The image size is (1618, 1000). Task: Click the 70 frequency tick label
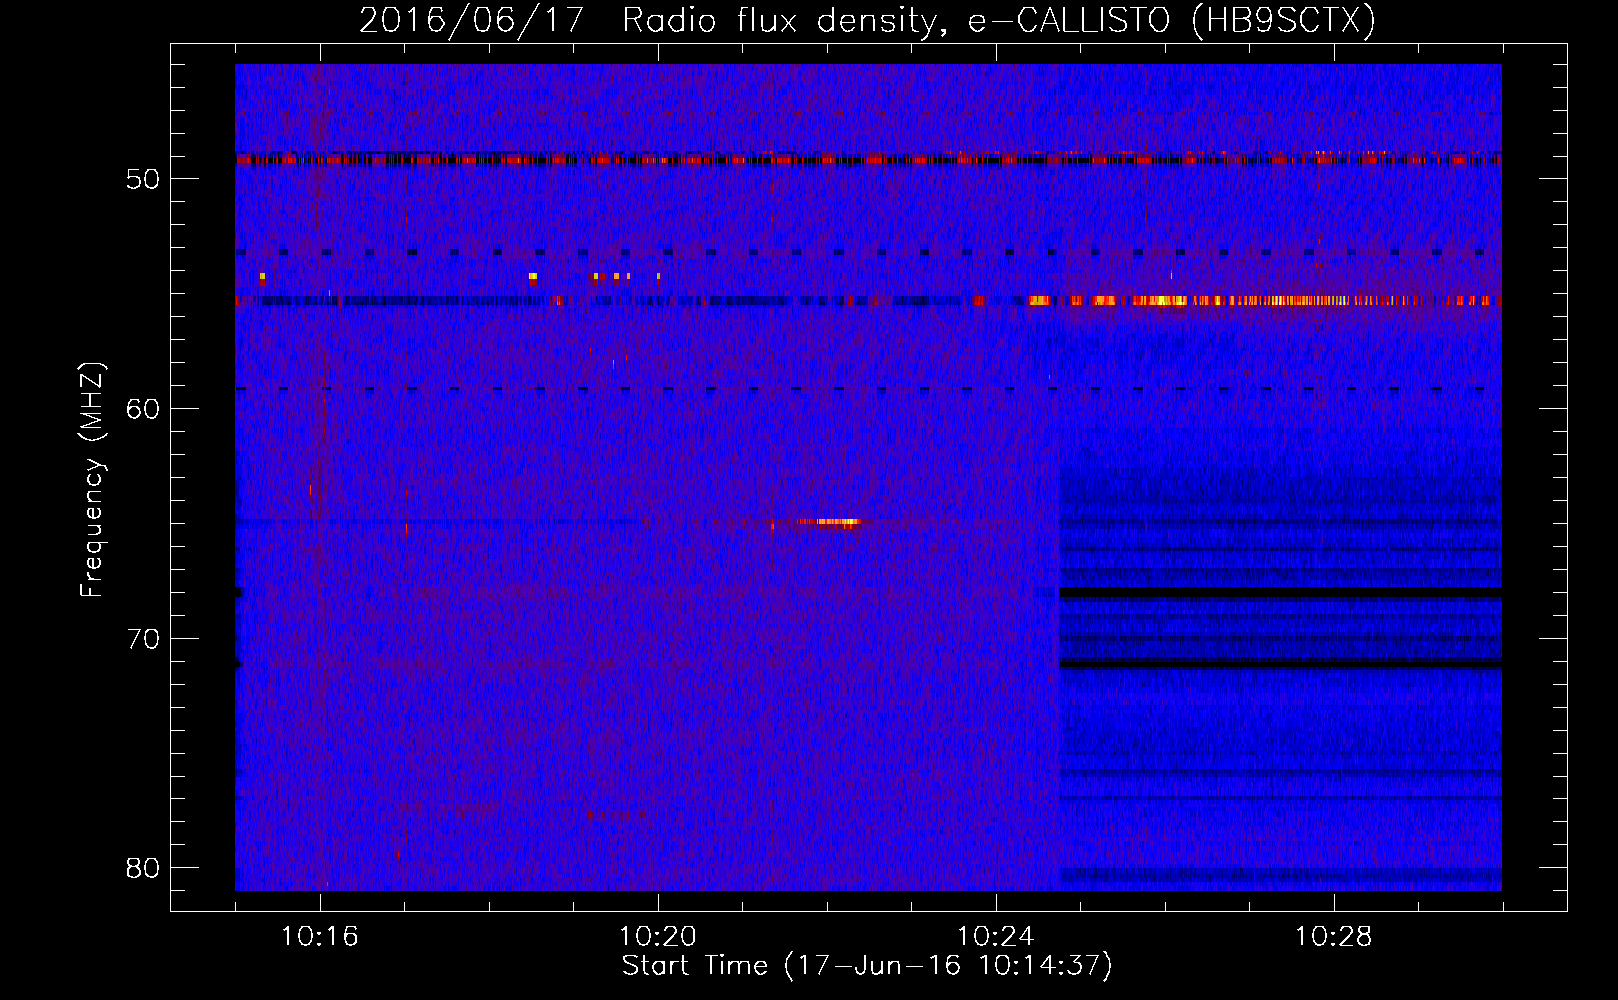[143, 639]
